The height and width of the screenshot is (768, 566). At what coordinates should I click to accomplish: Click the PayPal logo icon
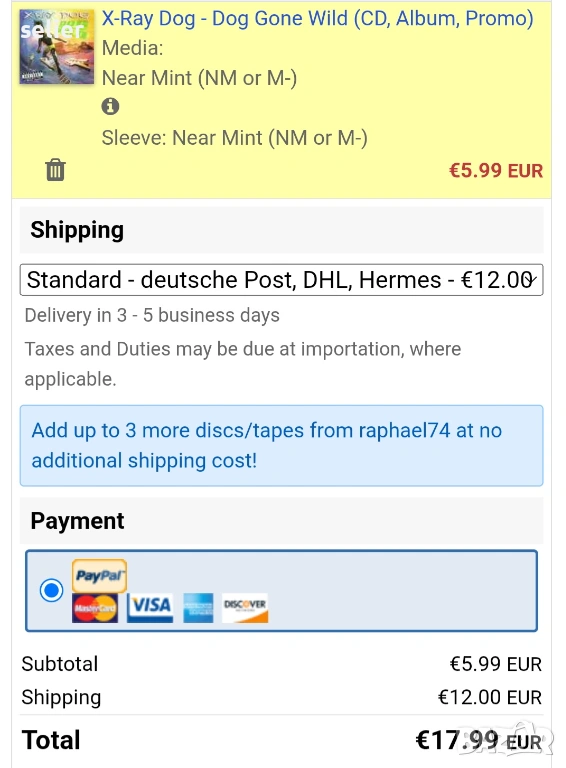[x=99, y=576]
